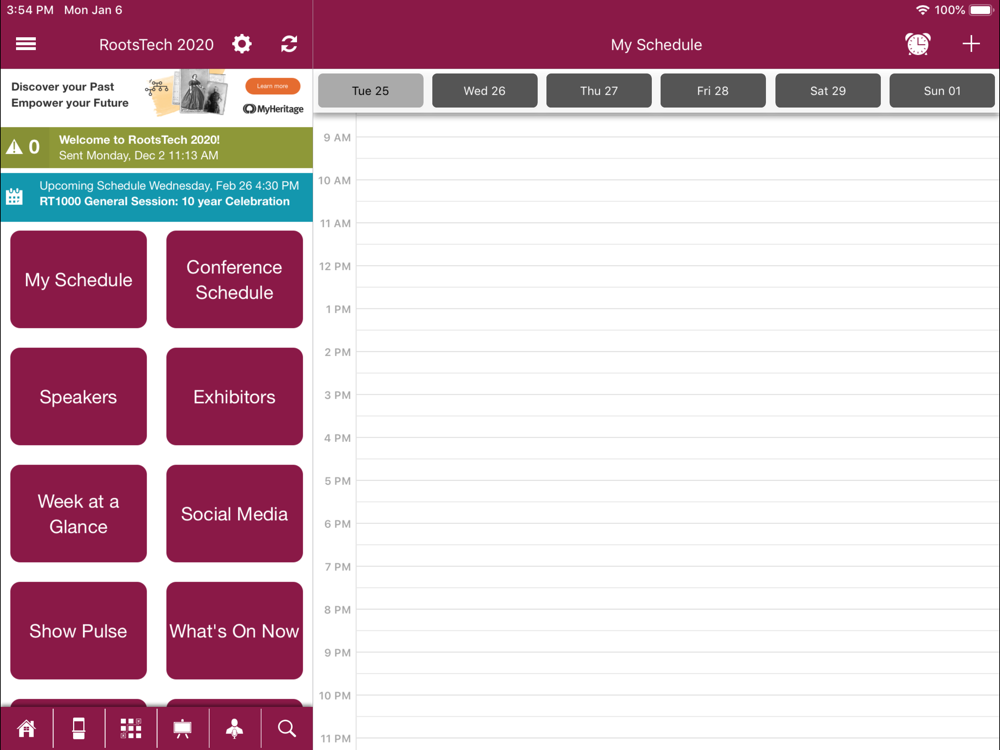Tap the refresh sync icon
Viewport: 1000px width, 750px height.
coord(289,44)
